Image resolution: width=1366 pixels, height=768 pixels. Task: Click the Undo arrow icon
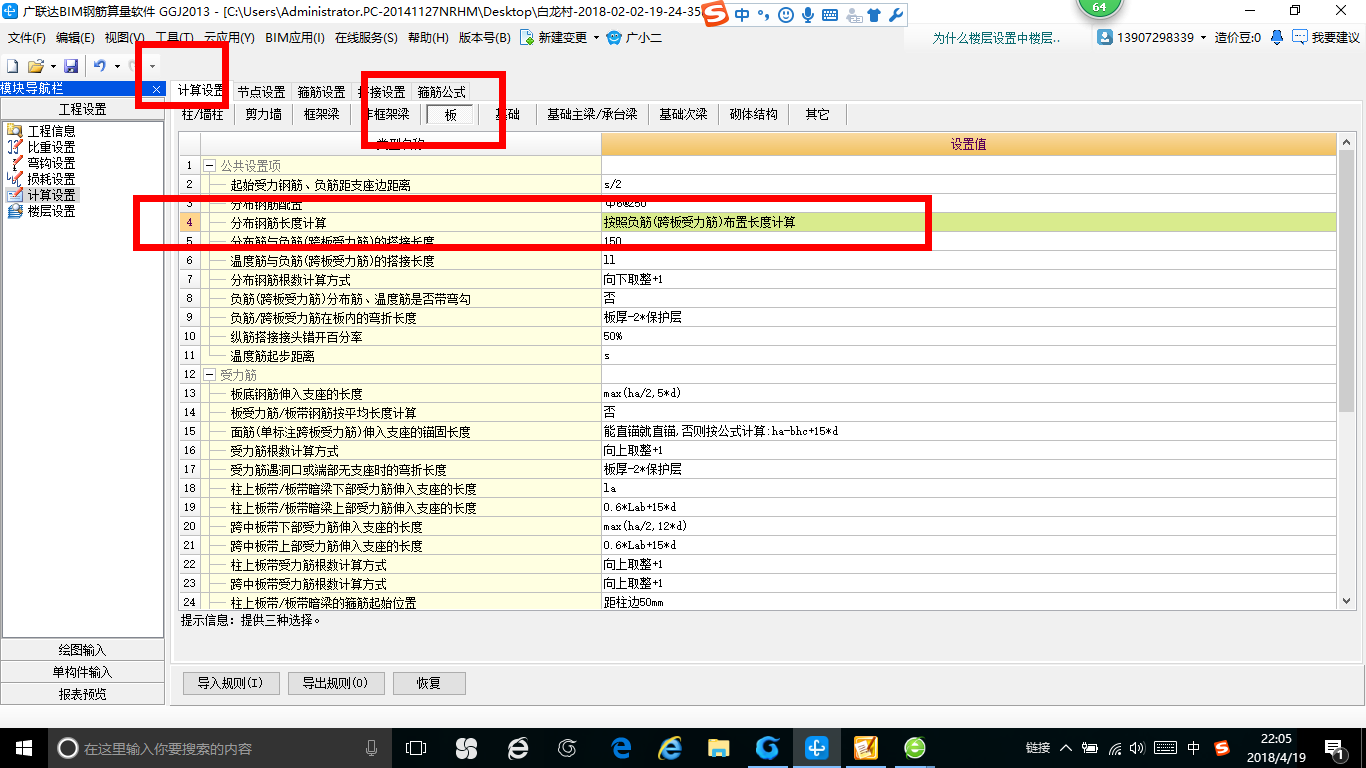coord(99,66)
